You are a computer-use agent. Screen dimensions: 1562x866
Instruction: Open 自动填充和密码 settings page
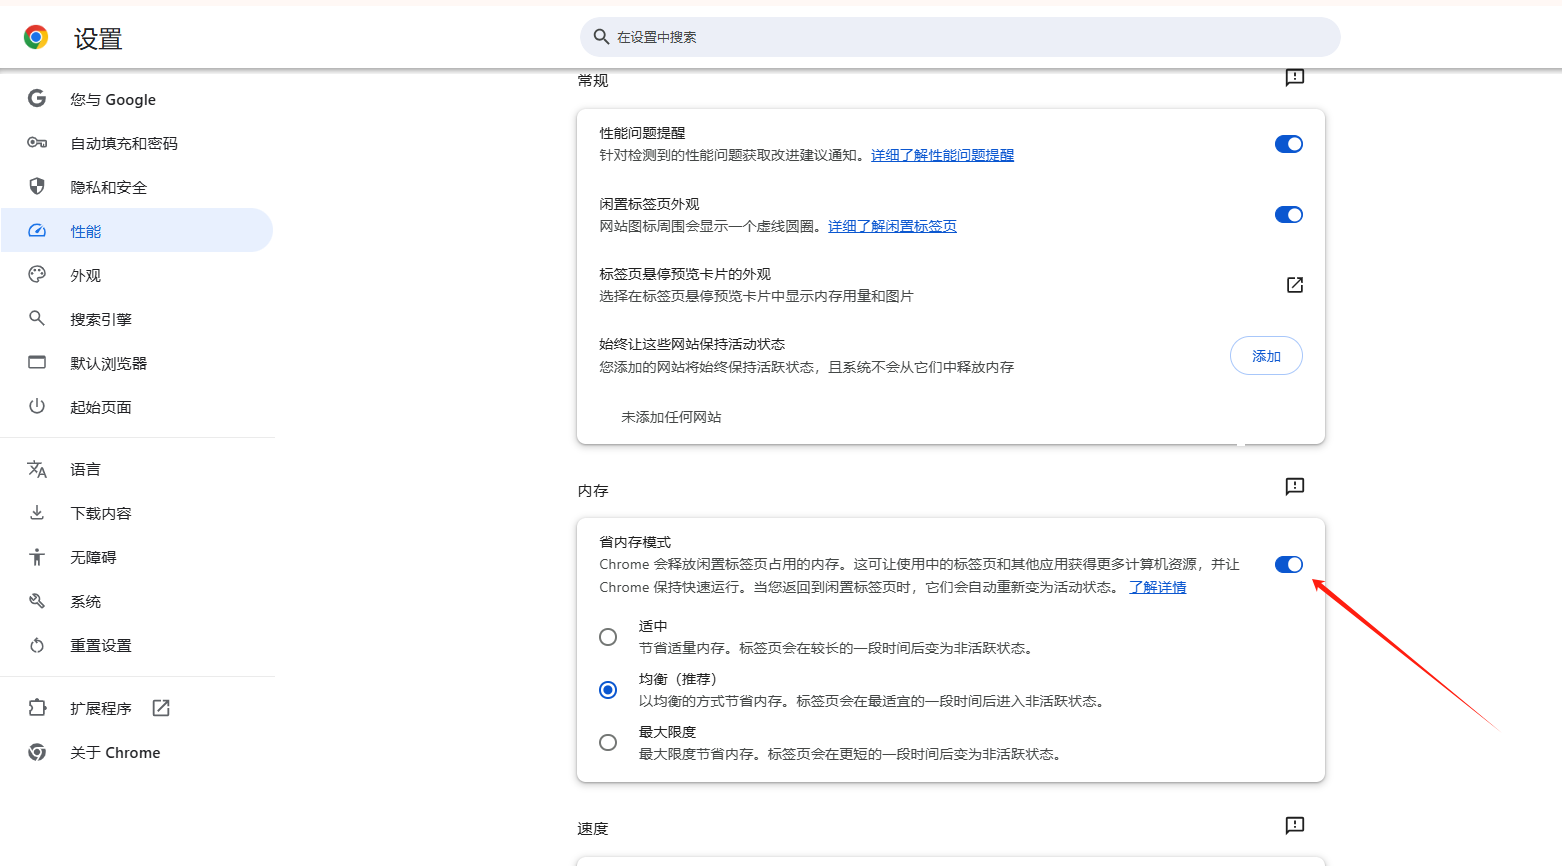[137, 143]
